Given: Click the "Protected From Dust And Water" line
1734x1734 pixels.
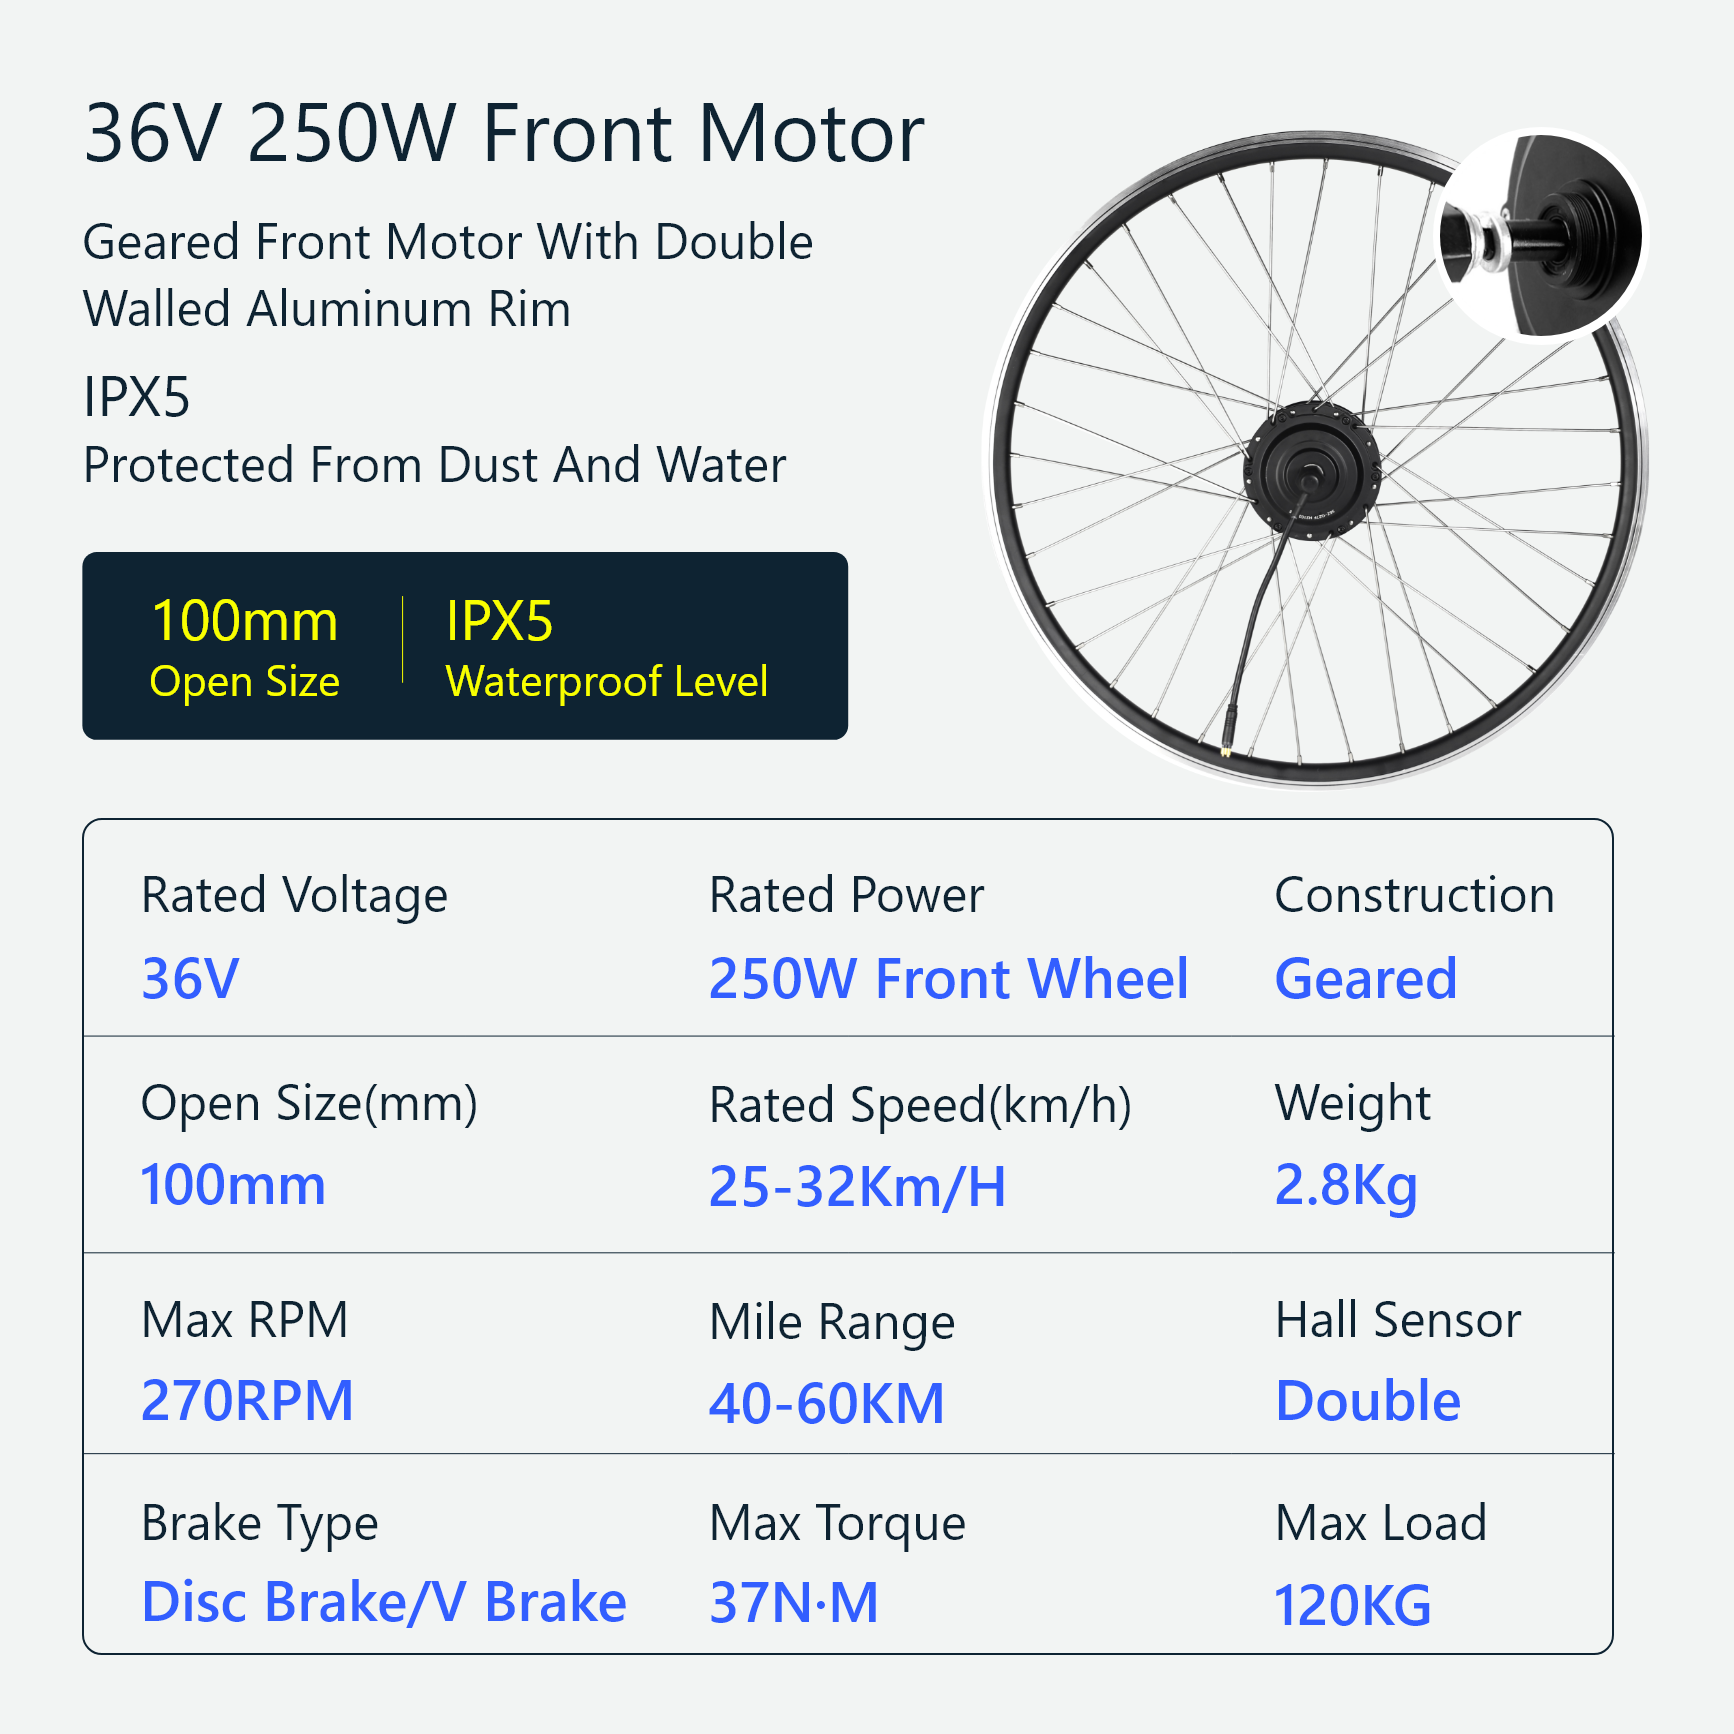Looking at the screenshot, I should pos(434,465).
